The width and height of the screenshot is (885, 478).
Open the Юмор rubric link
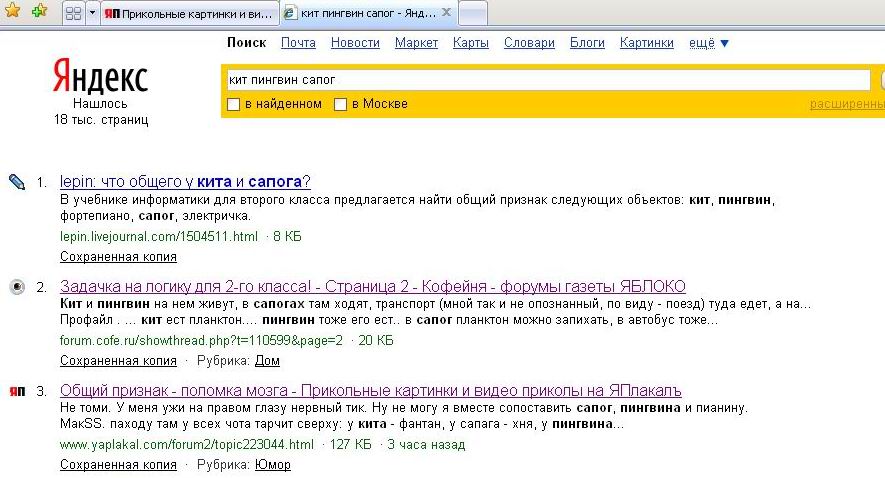(x=273, y=465)
